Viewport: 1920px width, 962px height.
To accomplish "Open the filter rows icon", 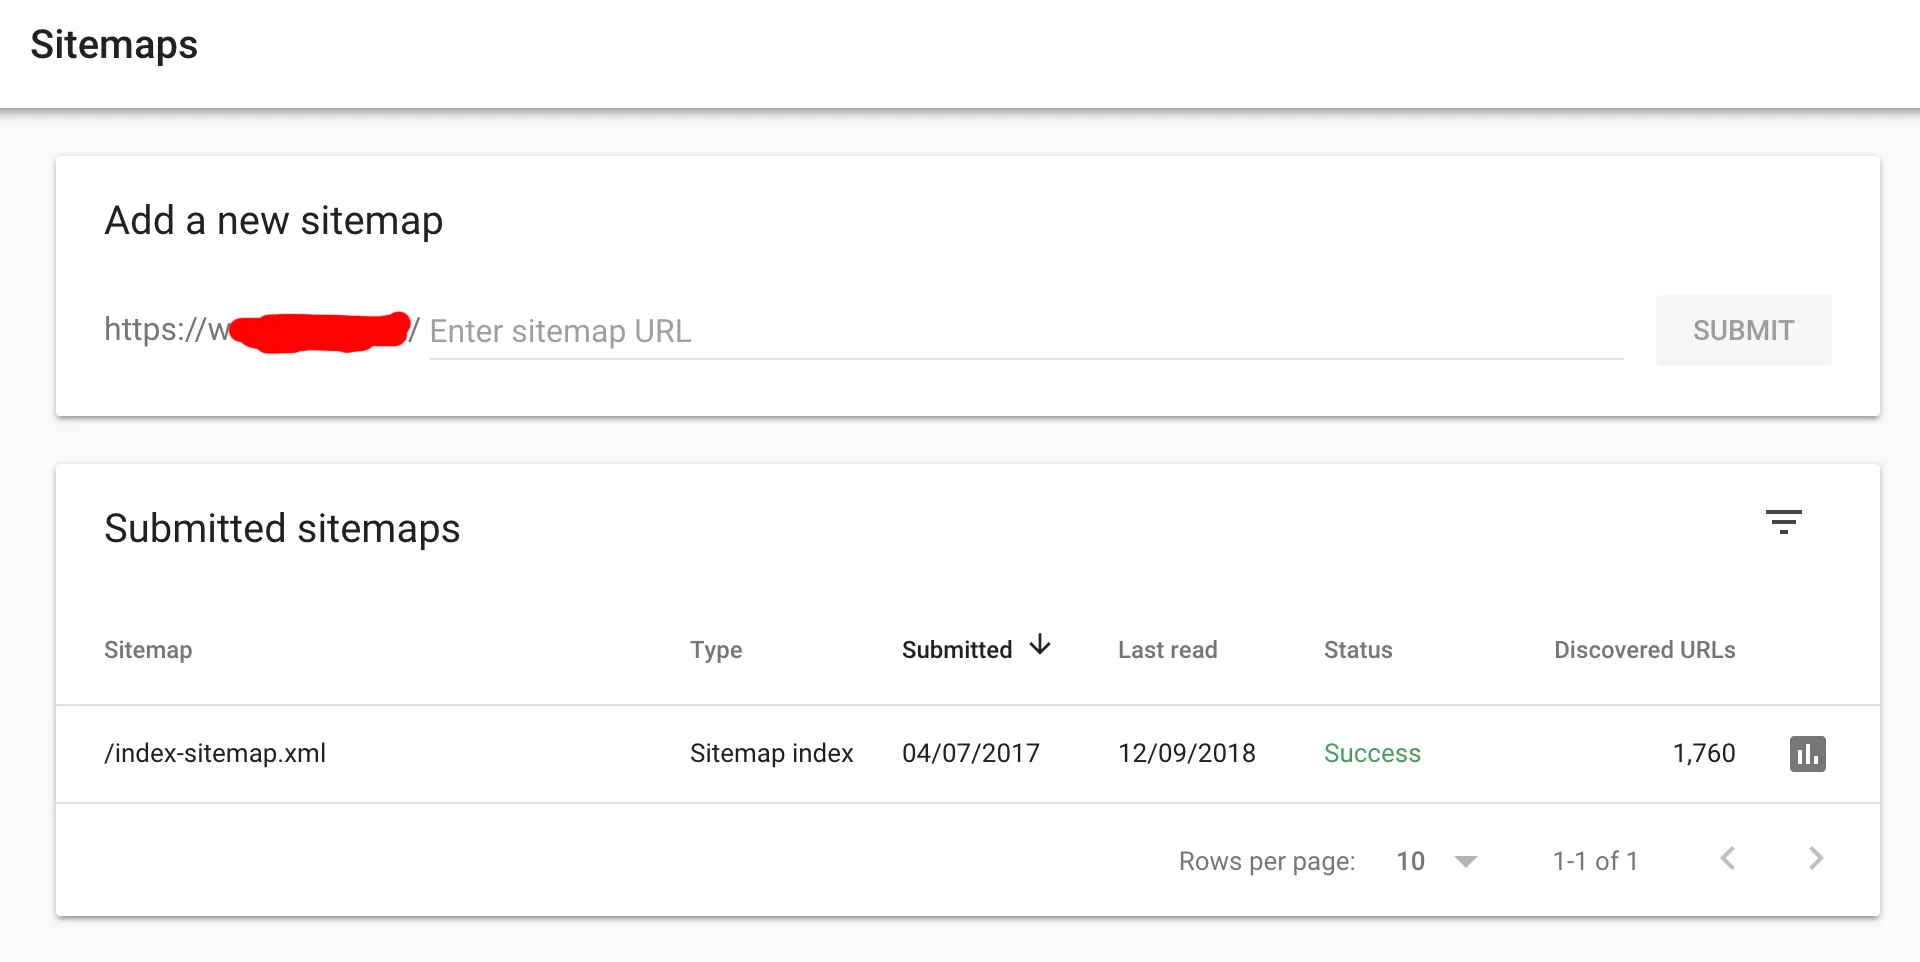I will tap(1783, 521).
